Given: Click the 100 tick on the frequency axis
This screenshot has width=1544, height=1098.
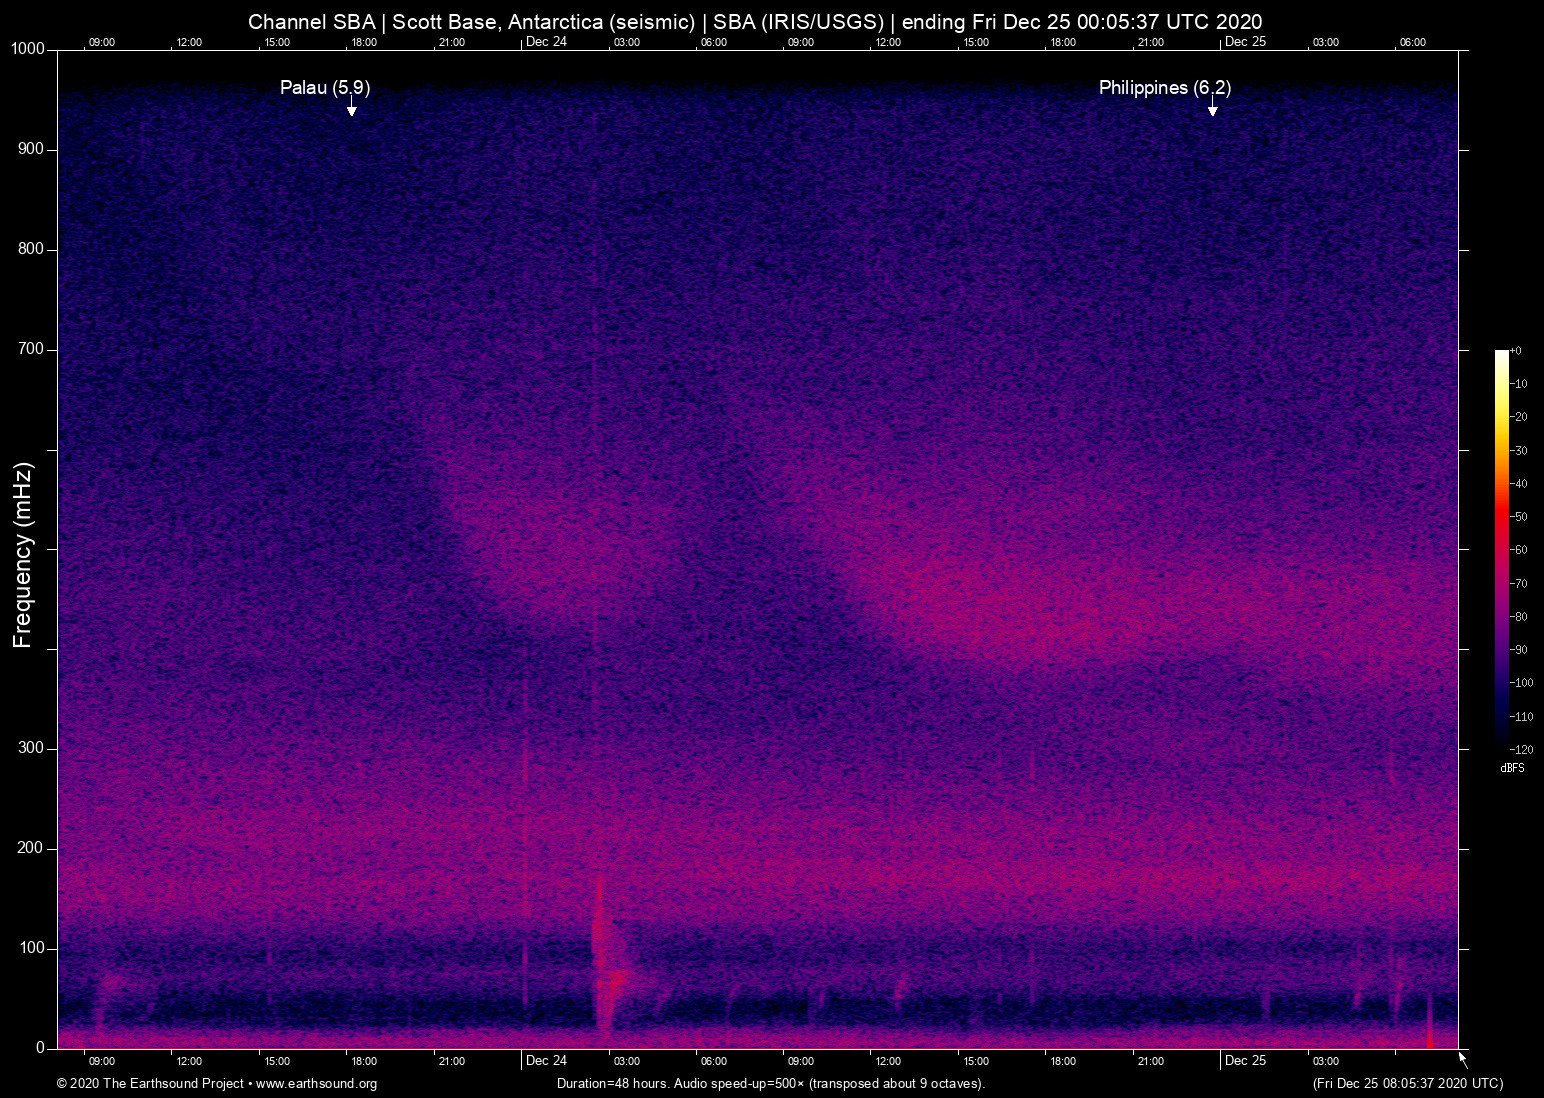Looking at the screenshot, I should click(31, 948).
